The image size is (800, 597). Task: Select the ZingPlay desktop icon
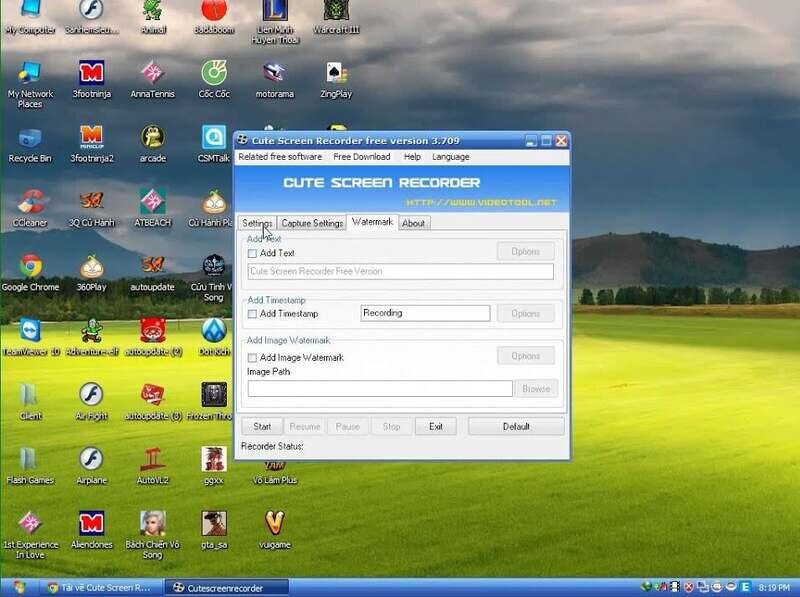click(336, 75)
